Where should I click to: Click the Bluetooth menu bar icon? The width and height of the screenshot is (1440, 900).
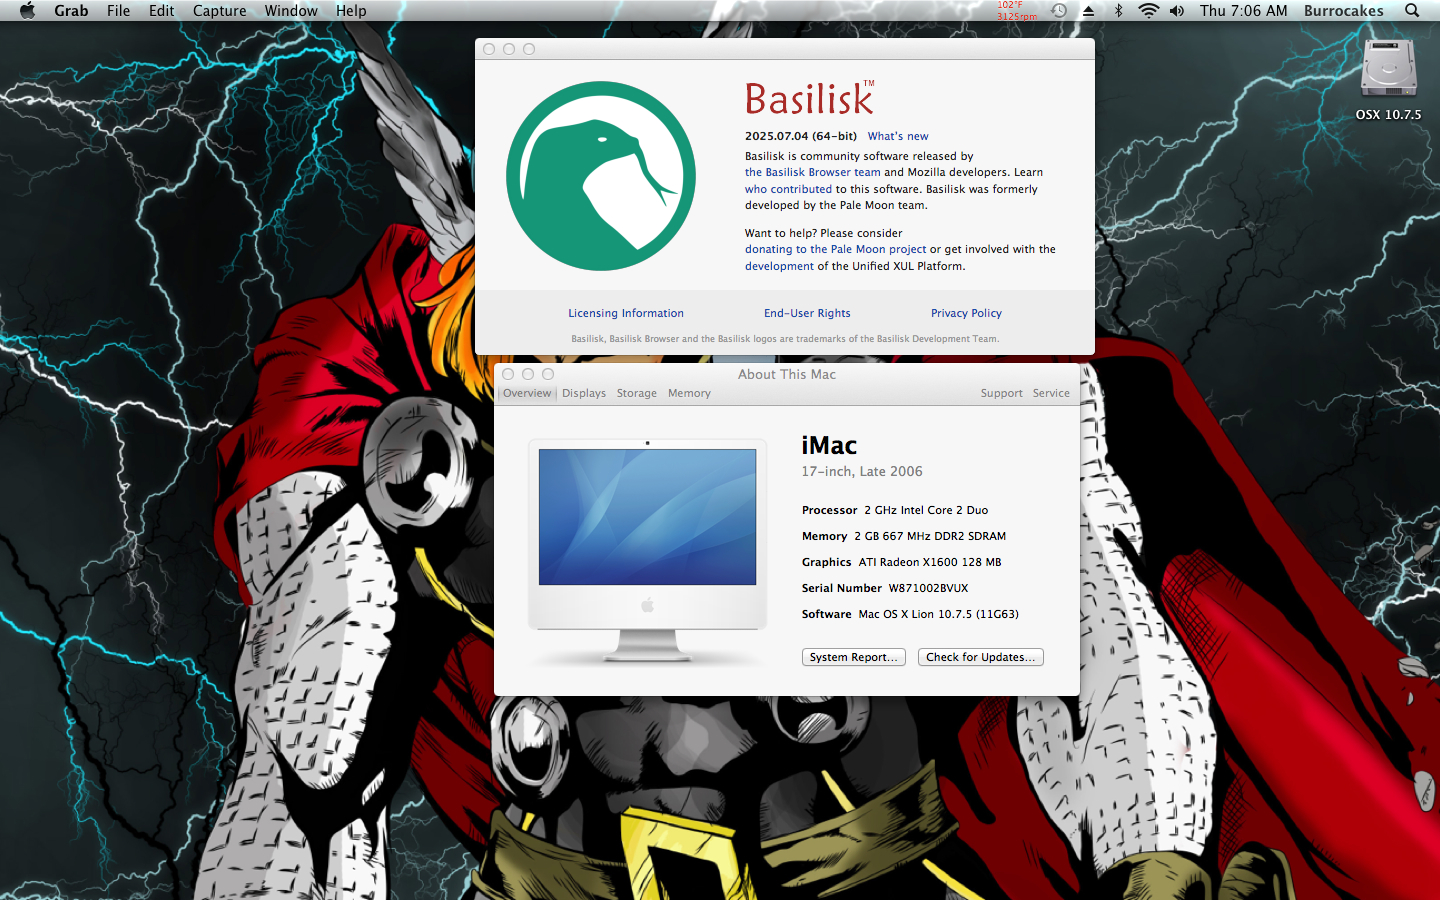click(x=1119, y=10)
